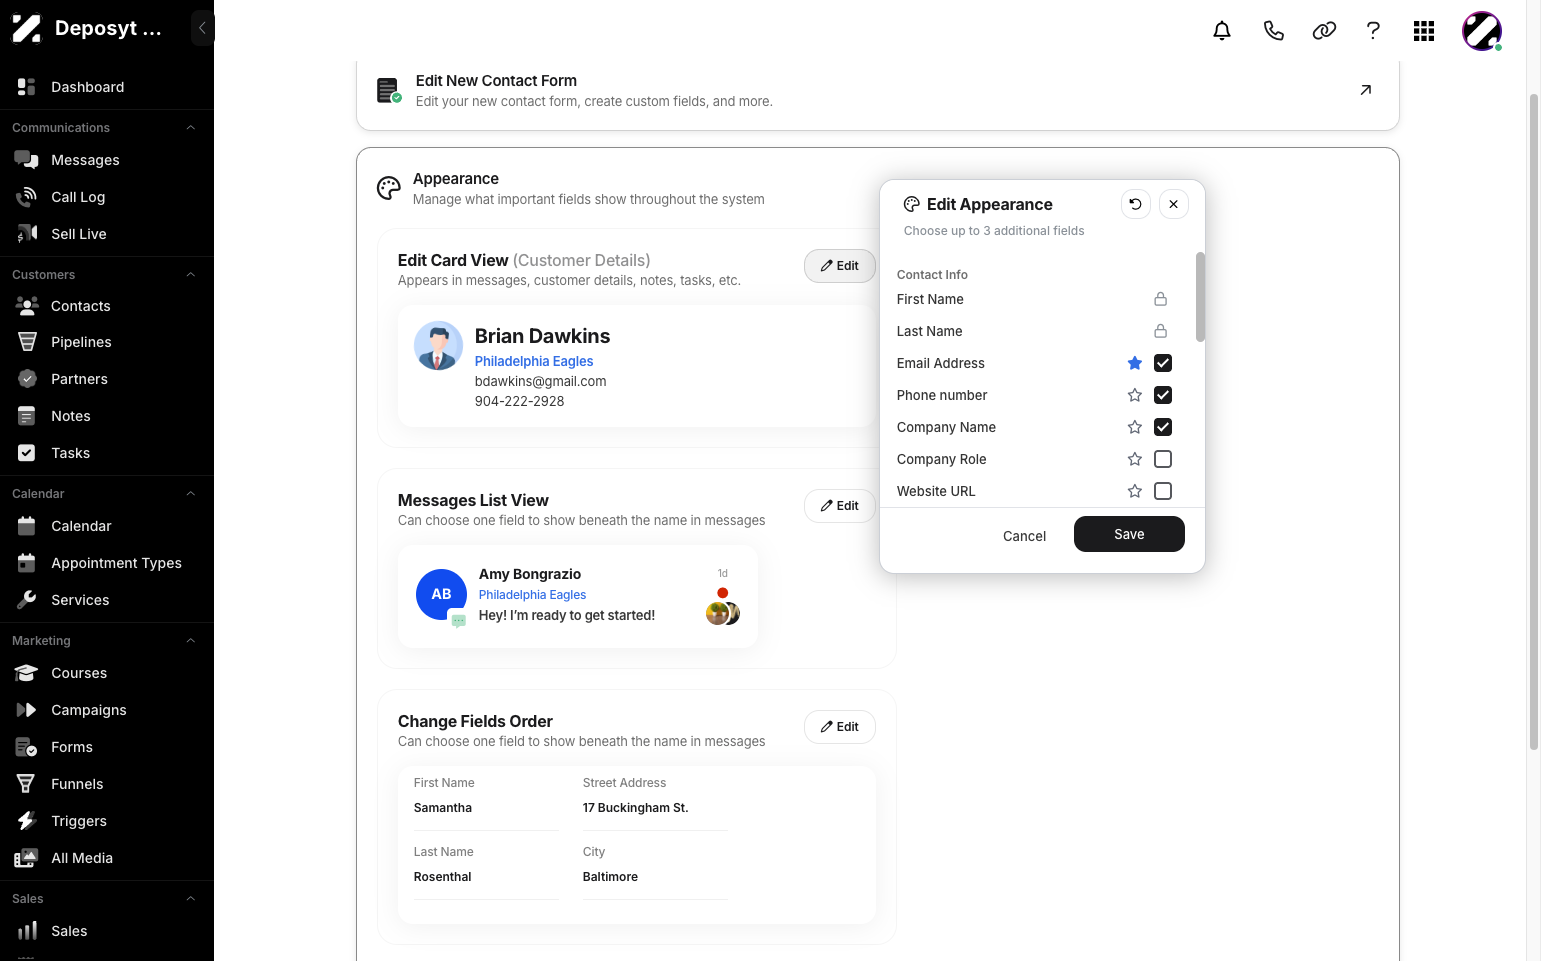Open the phone dialer icon
The image size is (1541, 961).
1273,31
